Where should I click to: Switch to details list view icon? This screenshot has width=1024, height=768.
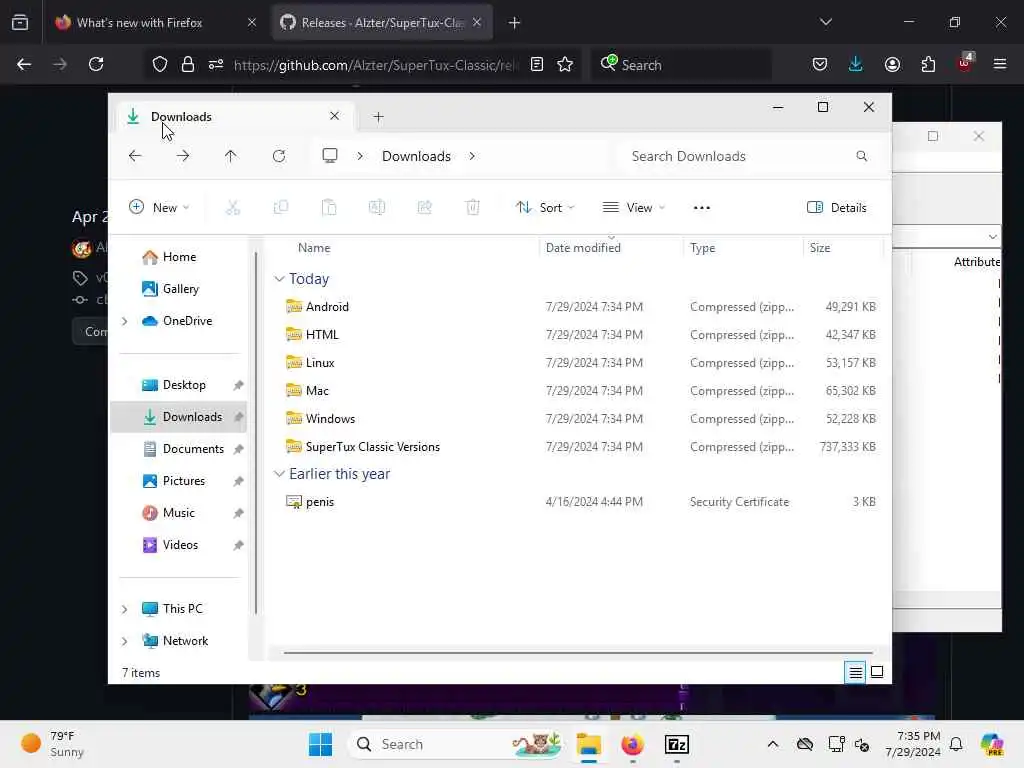pos(855,672)
